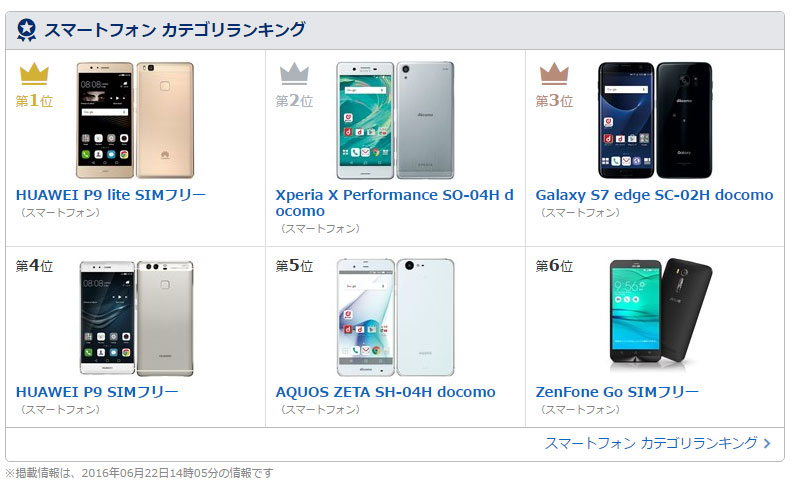Open the AQUOS ZETA SH-04H docomo link
Viewport: 795px width, 483px height.
click(385, 392)
